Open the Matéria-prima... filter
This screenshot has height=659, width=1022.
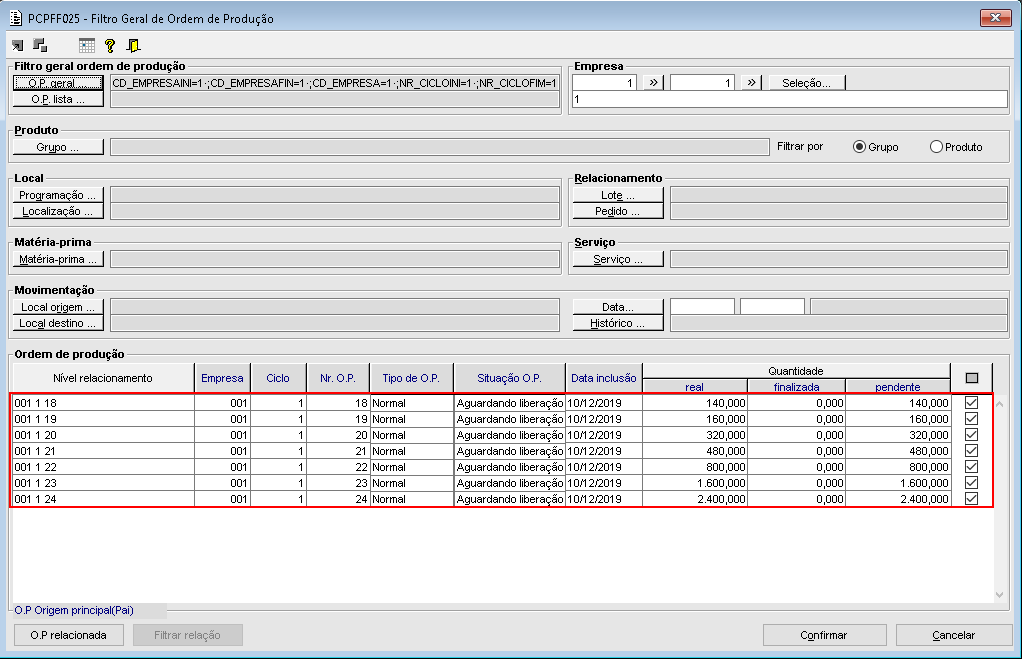(x=58, y=259)
